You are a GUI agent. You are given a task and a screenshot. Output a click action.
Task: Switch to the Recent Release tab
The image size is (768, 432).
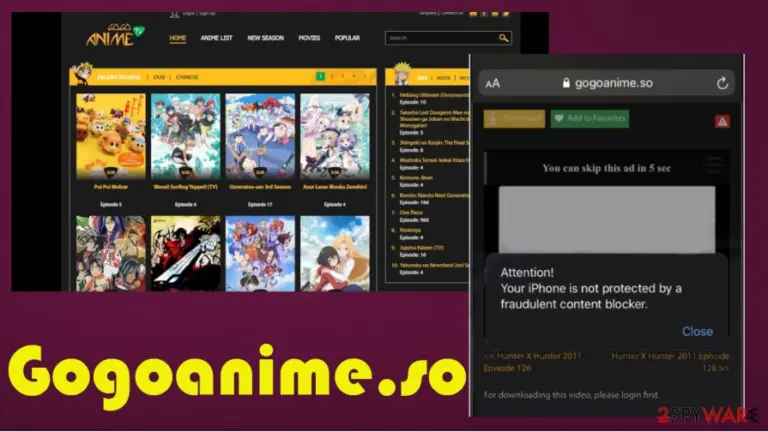119,77
